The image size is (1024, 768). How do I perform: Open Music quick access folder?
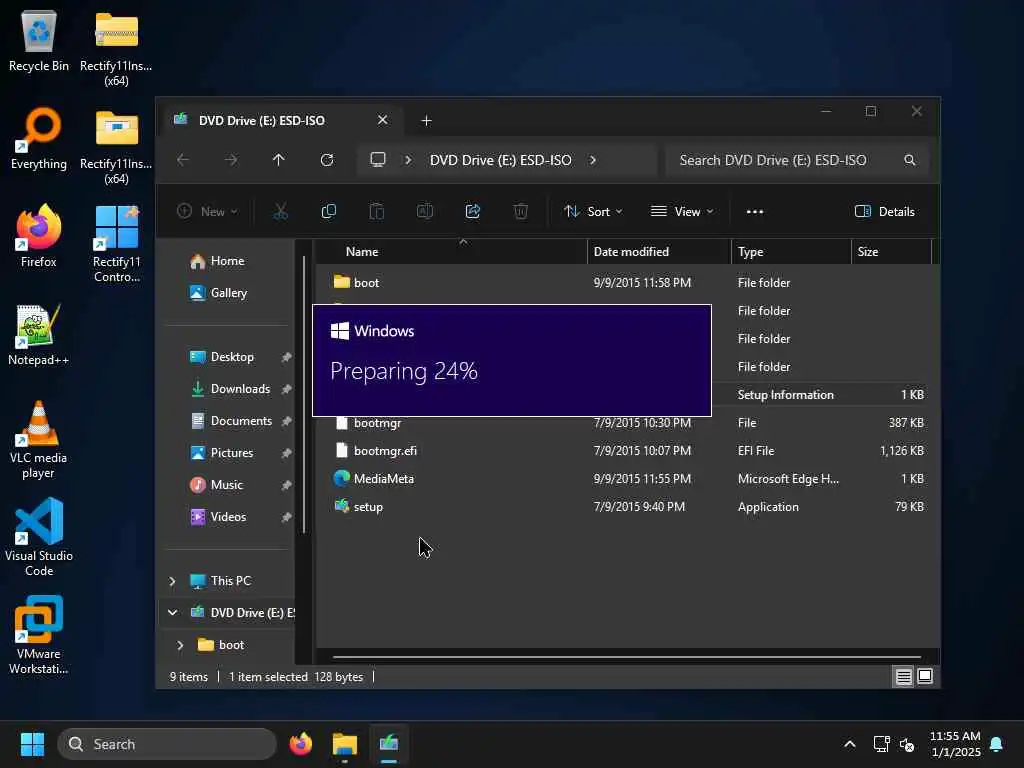(x=225, y=485)
